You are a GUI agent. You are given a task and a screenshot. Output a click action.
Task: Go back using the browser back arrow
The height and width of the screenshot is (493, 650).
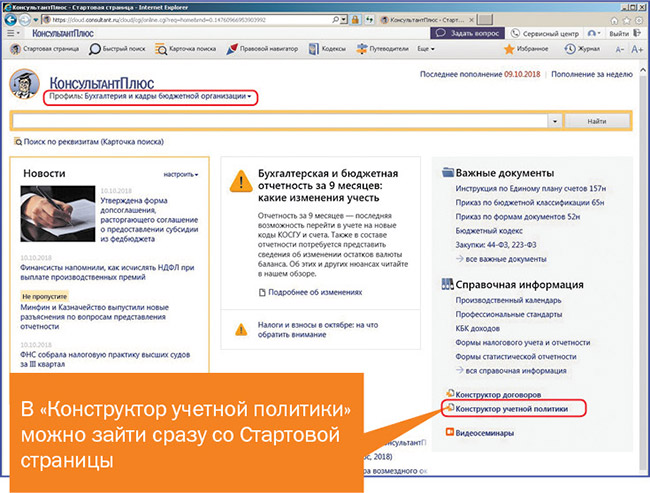click(x=11, y=19)
